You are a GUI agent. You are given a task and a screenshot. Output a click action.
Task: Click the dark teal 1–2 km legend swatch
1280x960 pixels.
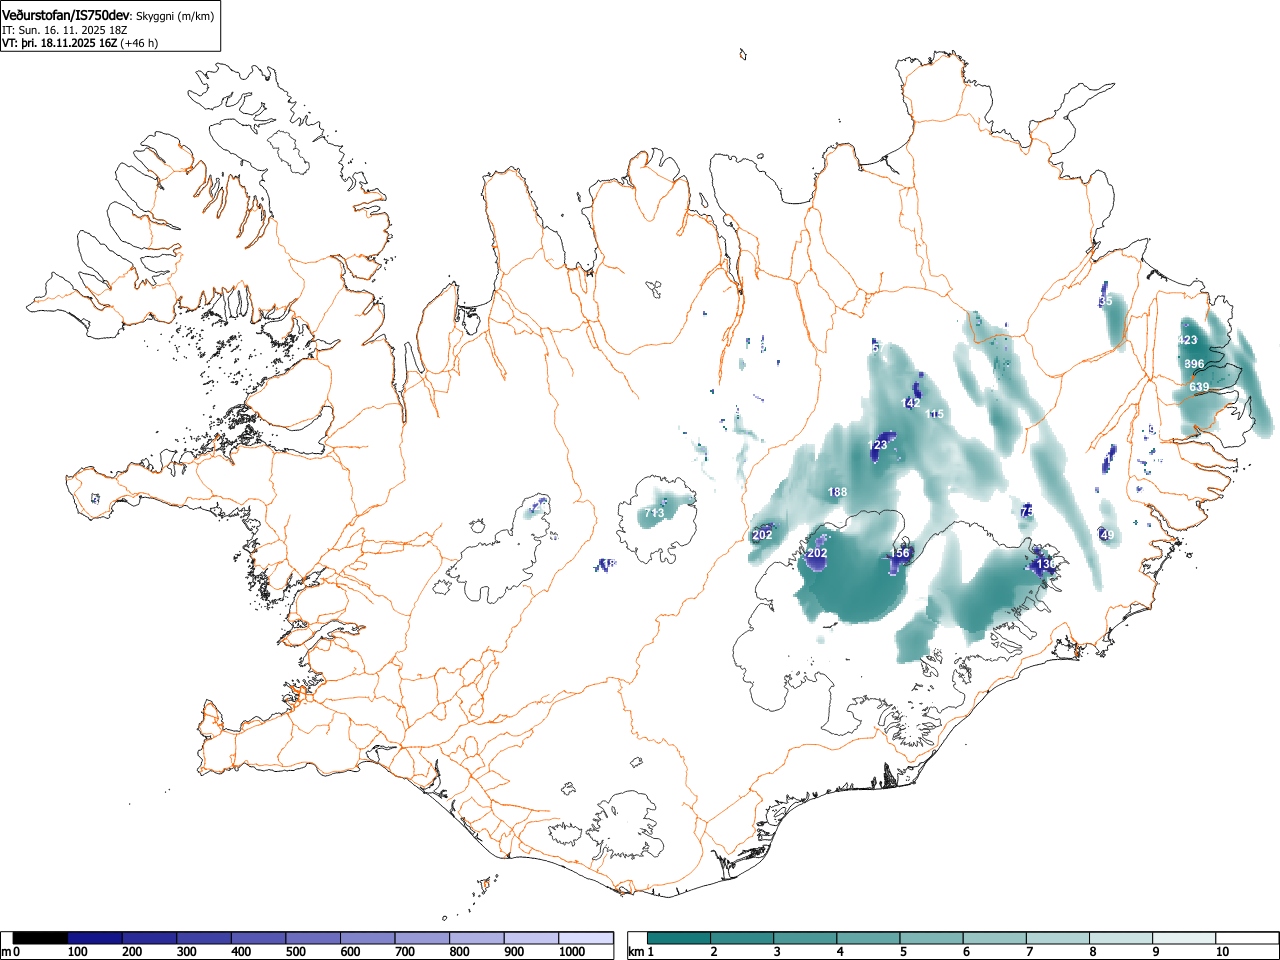click(679, 938)
